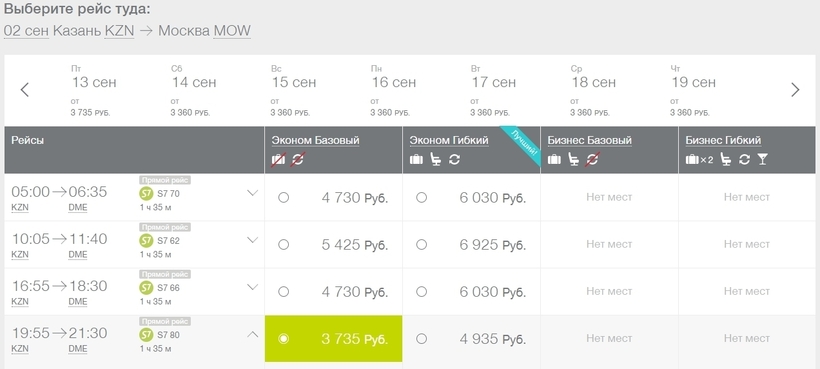The image size is (820, 369).
Task: Click the cocktail glass icon under Бизнес Гибкий
Action: (x=762, y=159)
